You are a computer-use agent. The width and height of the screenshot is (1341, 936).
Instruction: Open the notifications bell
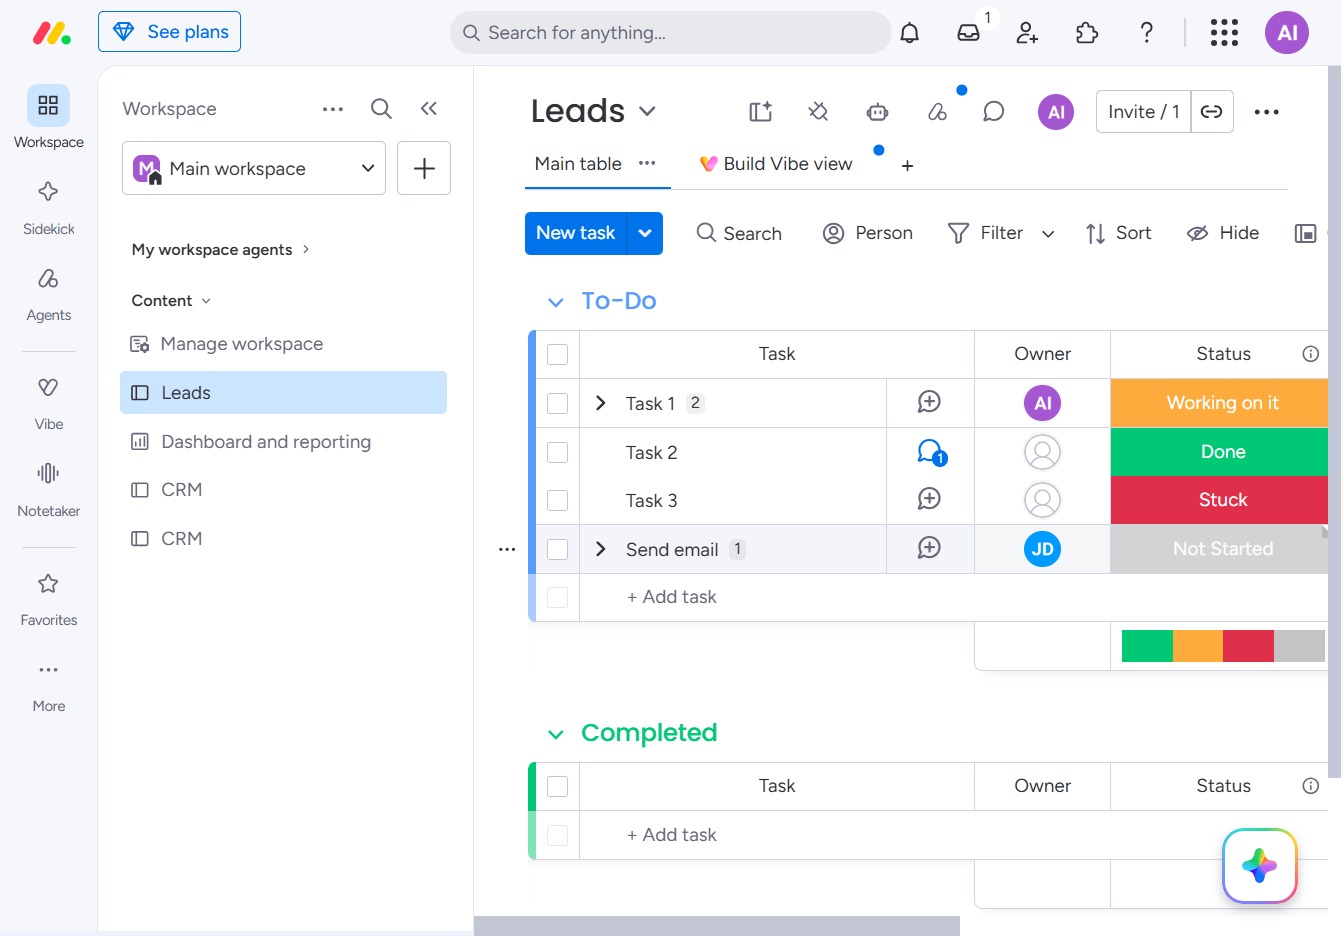point(909,33)
